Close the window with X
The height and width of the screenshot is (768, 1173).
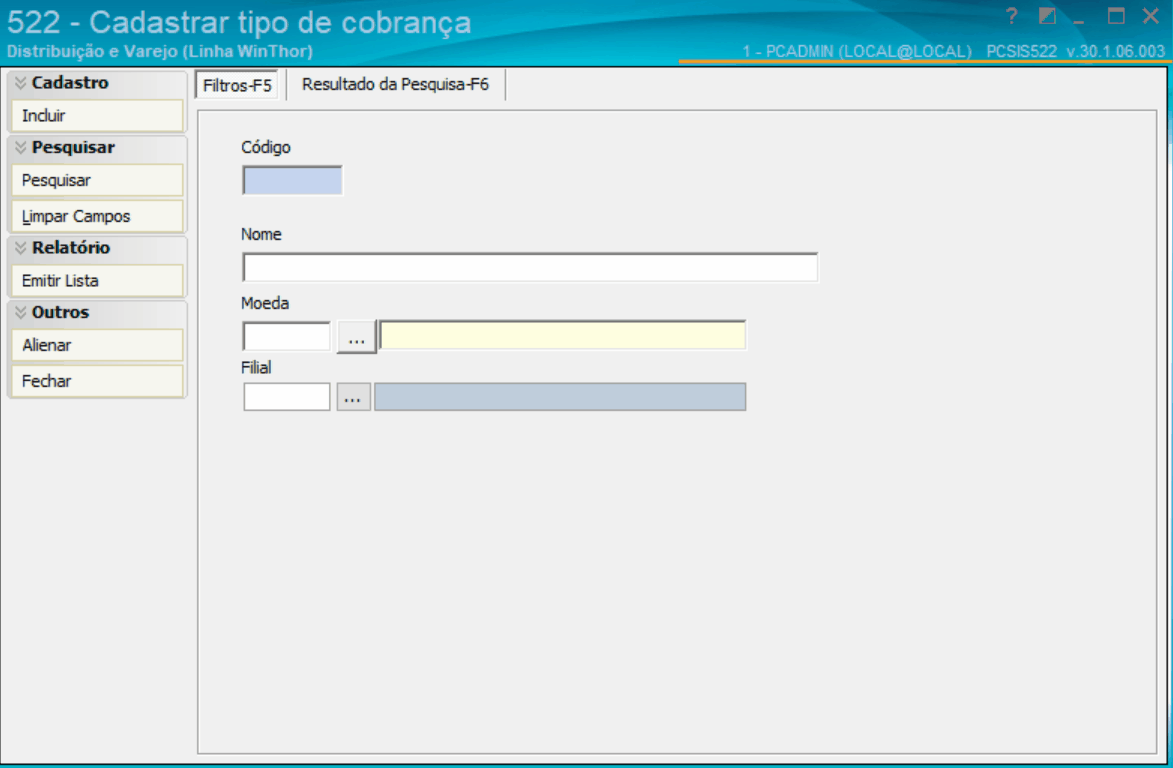pyautogui.click(x=1151, y=16)
